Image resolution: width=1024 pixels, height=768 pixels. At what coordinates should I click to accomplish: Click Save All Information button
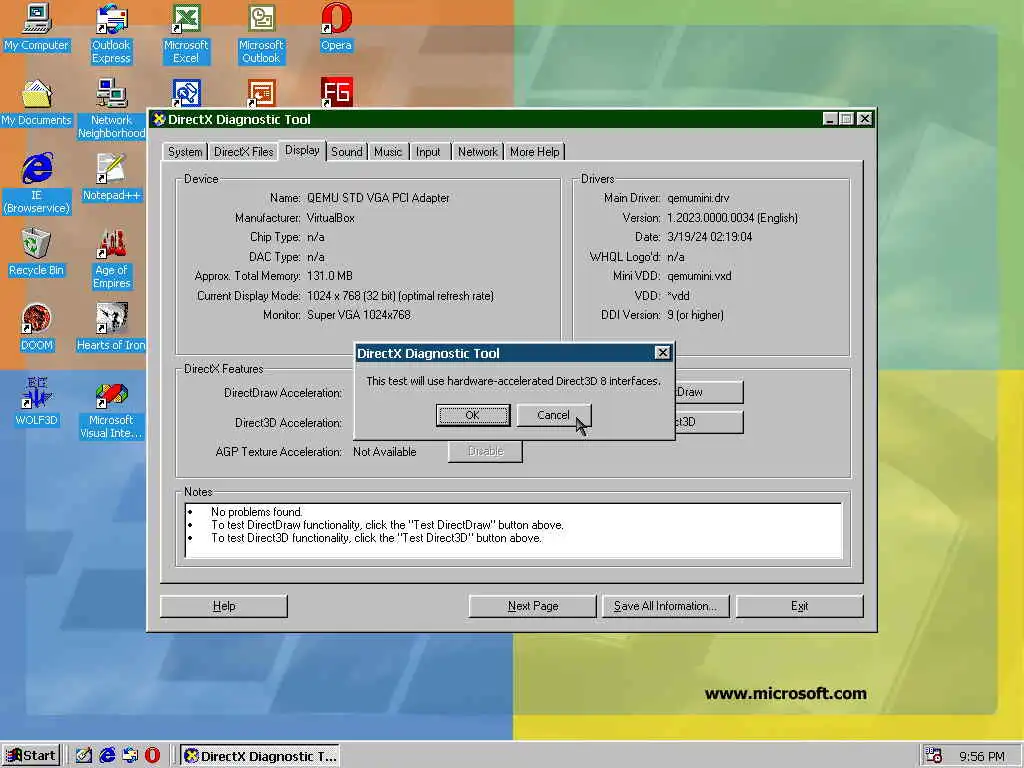coord(665,606)
